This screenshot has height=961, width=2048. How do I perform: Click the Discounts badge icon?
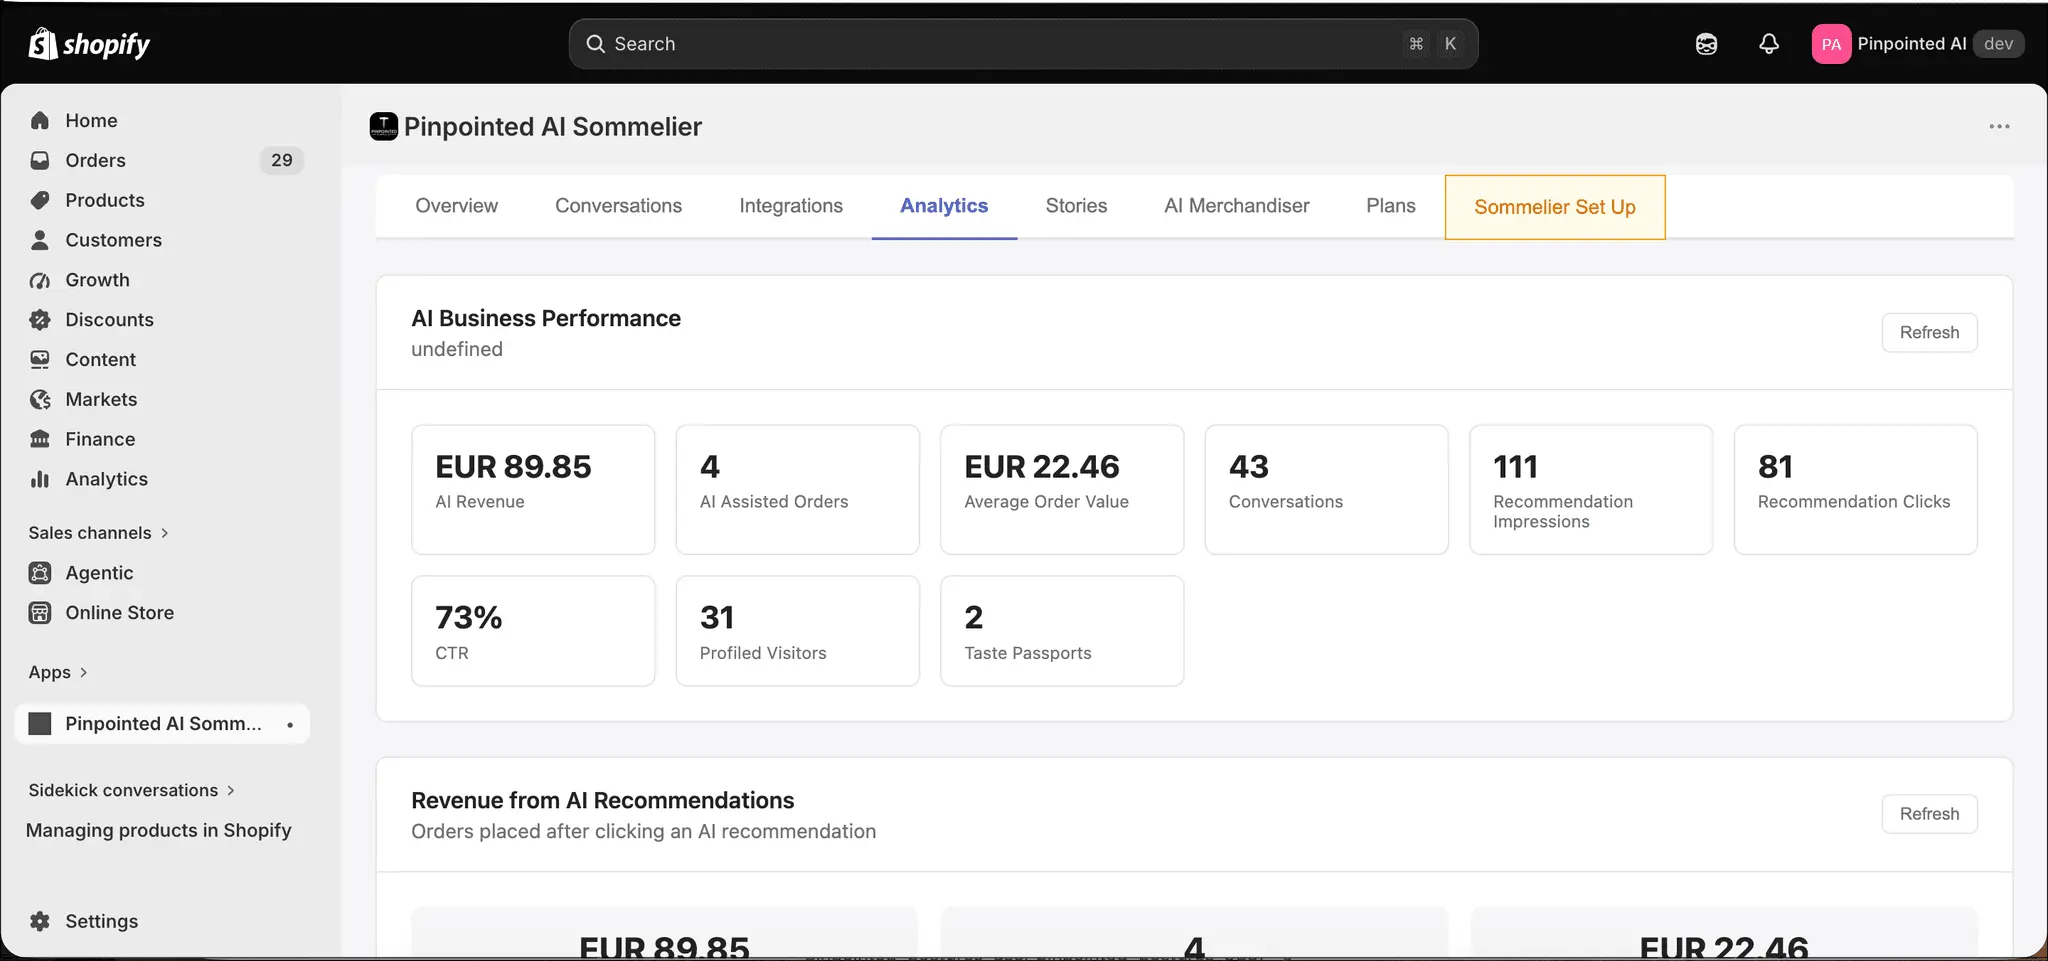tap(40, 320)
